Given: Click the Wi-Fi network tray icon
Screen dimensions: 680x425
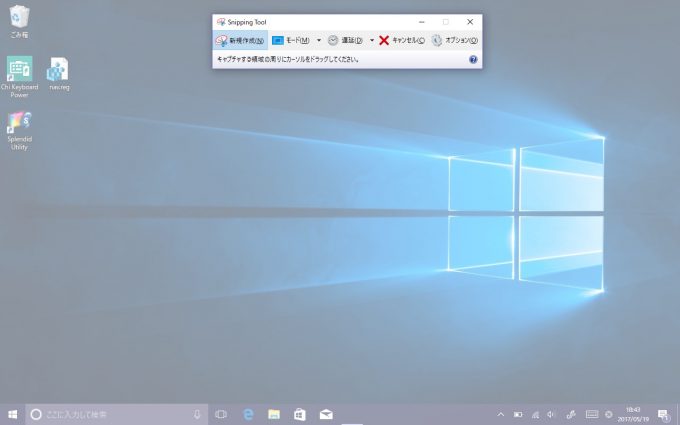Looking at the screenshot, I should click(x=535, y=415).
